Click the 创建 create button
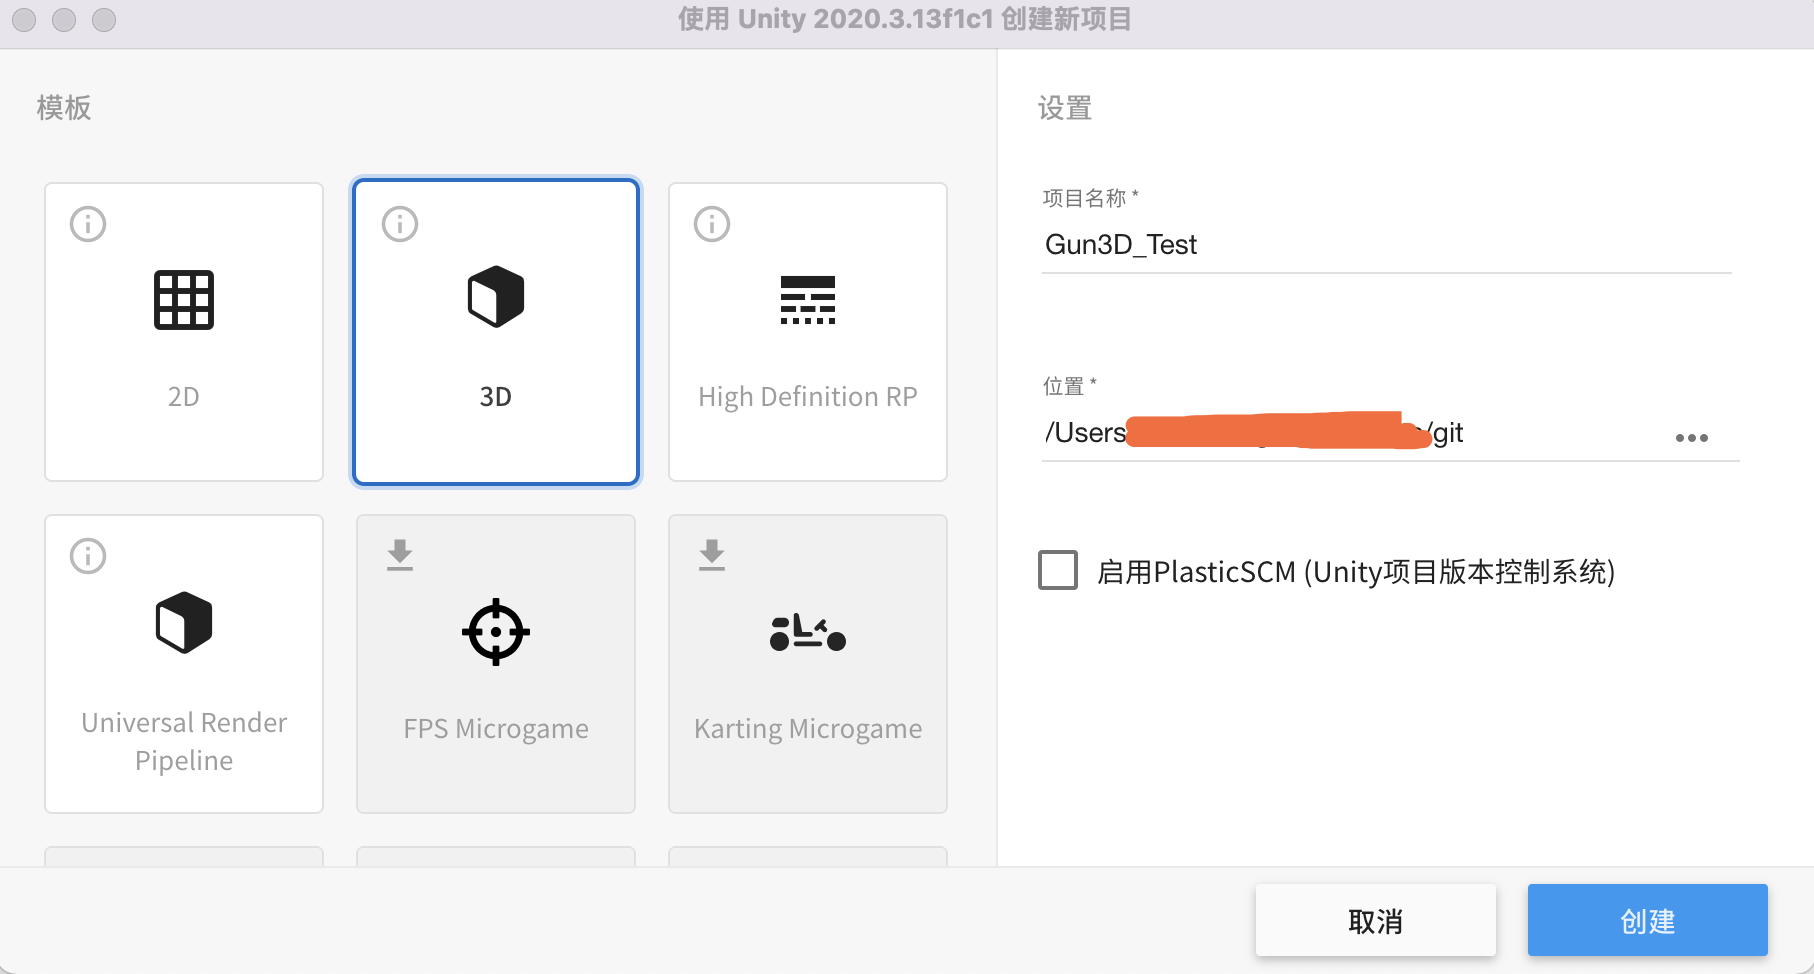The height and width of the screenshot is (974, 1814). click(x=1648, y=920)
